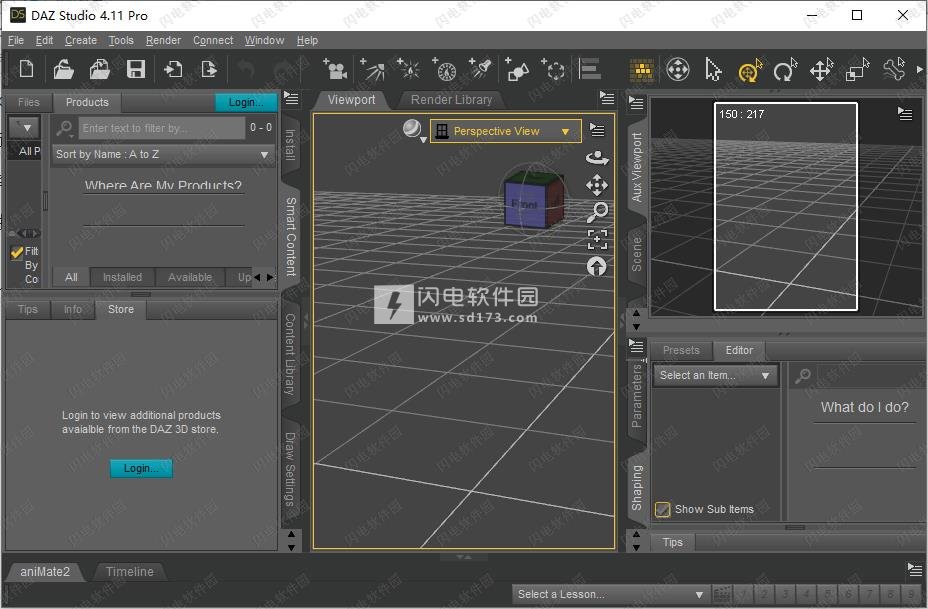This screenshot has height=609, width=928.
Task: Open the Window menu
Action: coord(265,40)
